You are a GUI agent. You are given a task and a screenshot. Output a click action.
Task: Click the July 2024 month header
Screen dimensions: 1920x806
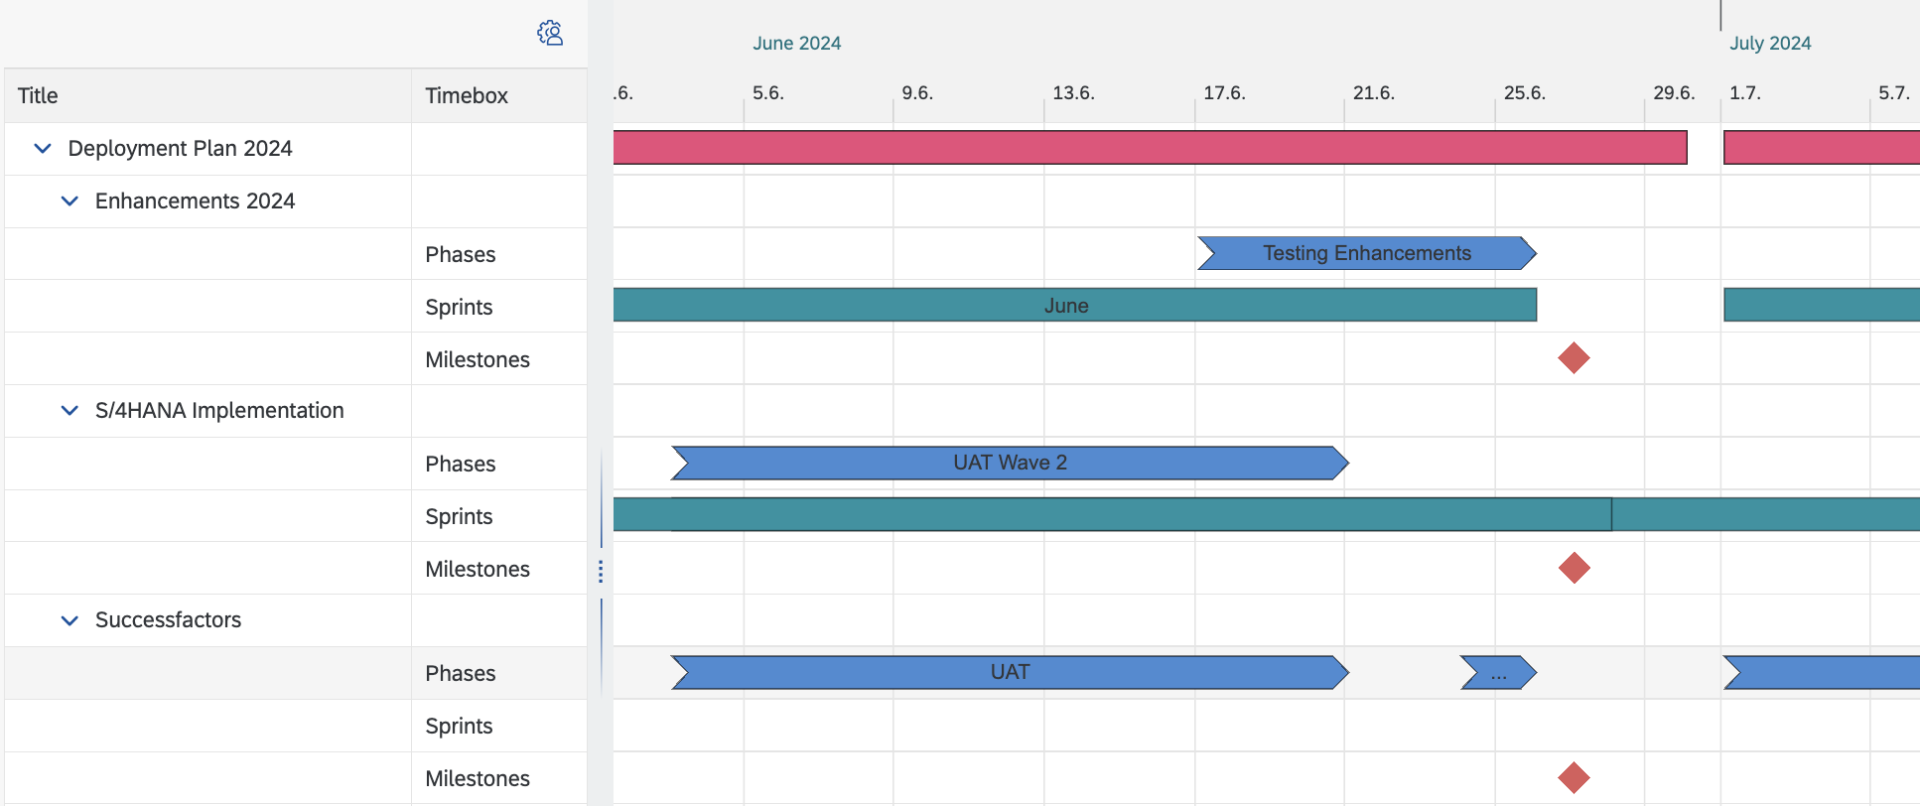coord(1769,43)
